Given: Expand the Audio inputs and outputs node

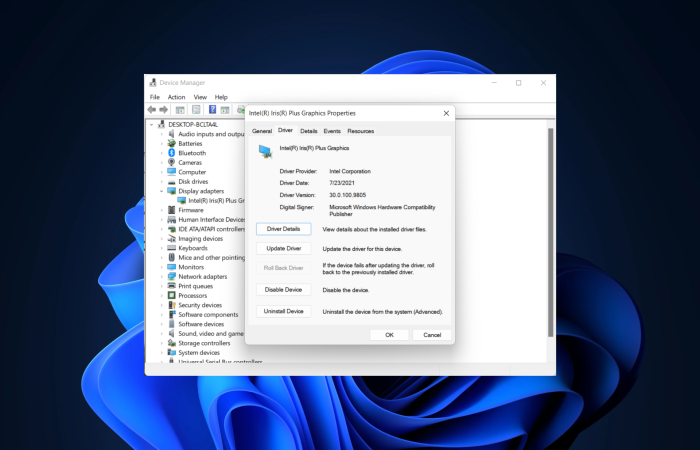Looking at the screenshot, I should [162, 134].
